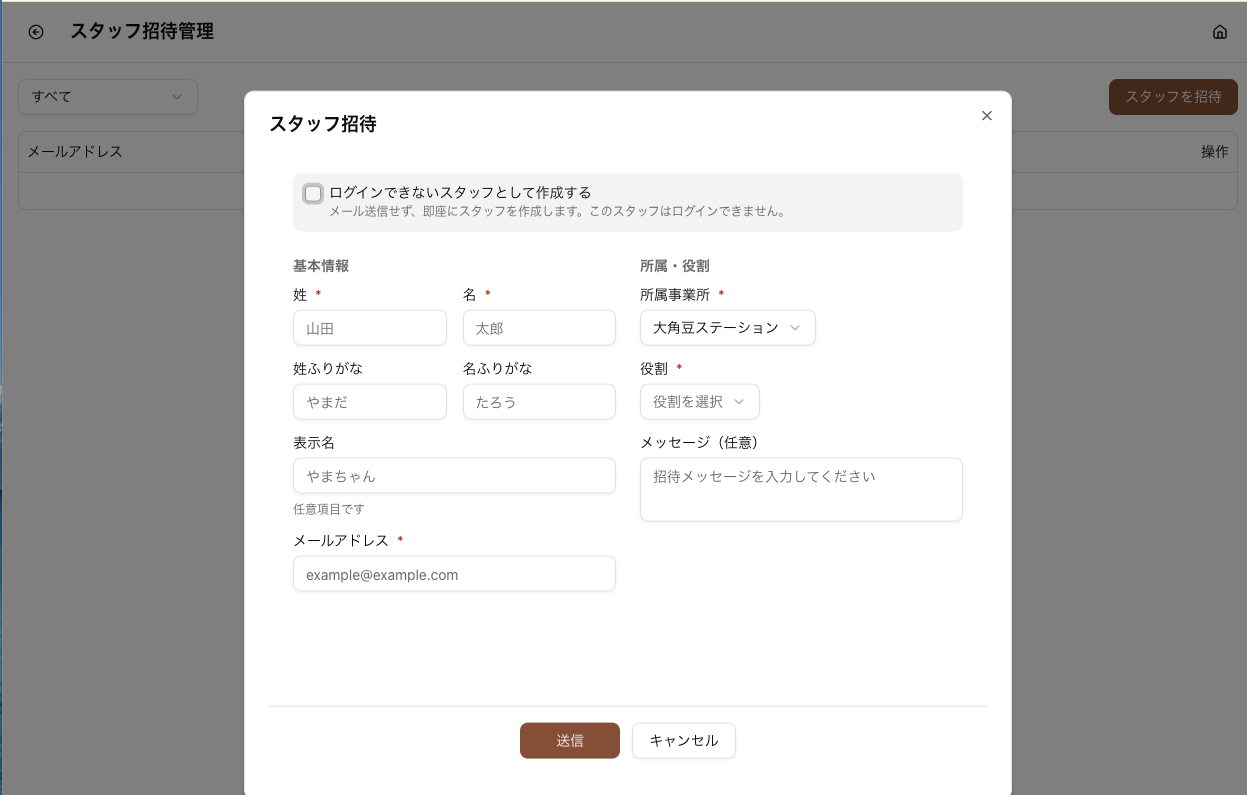This screenshot has width=1247, height=795.
Task: Focus the 姓 input field
Action: coord(369,328)
